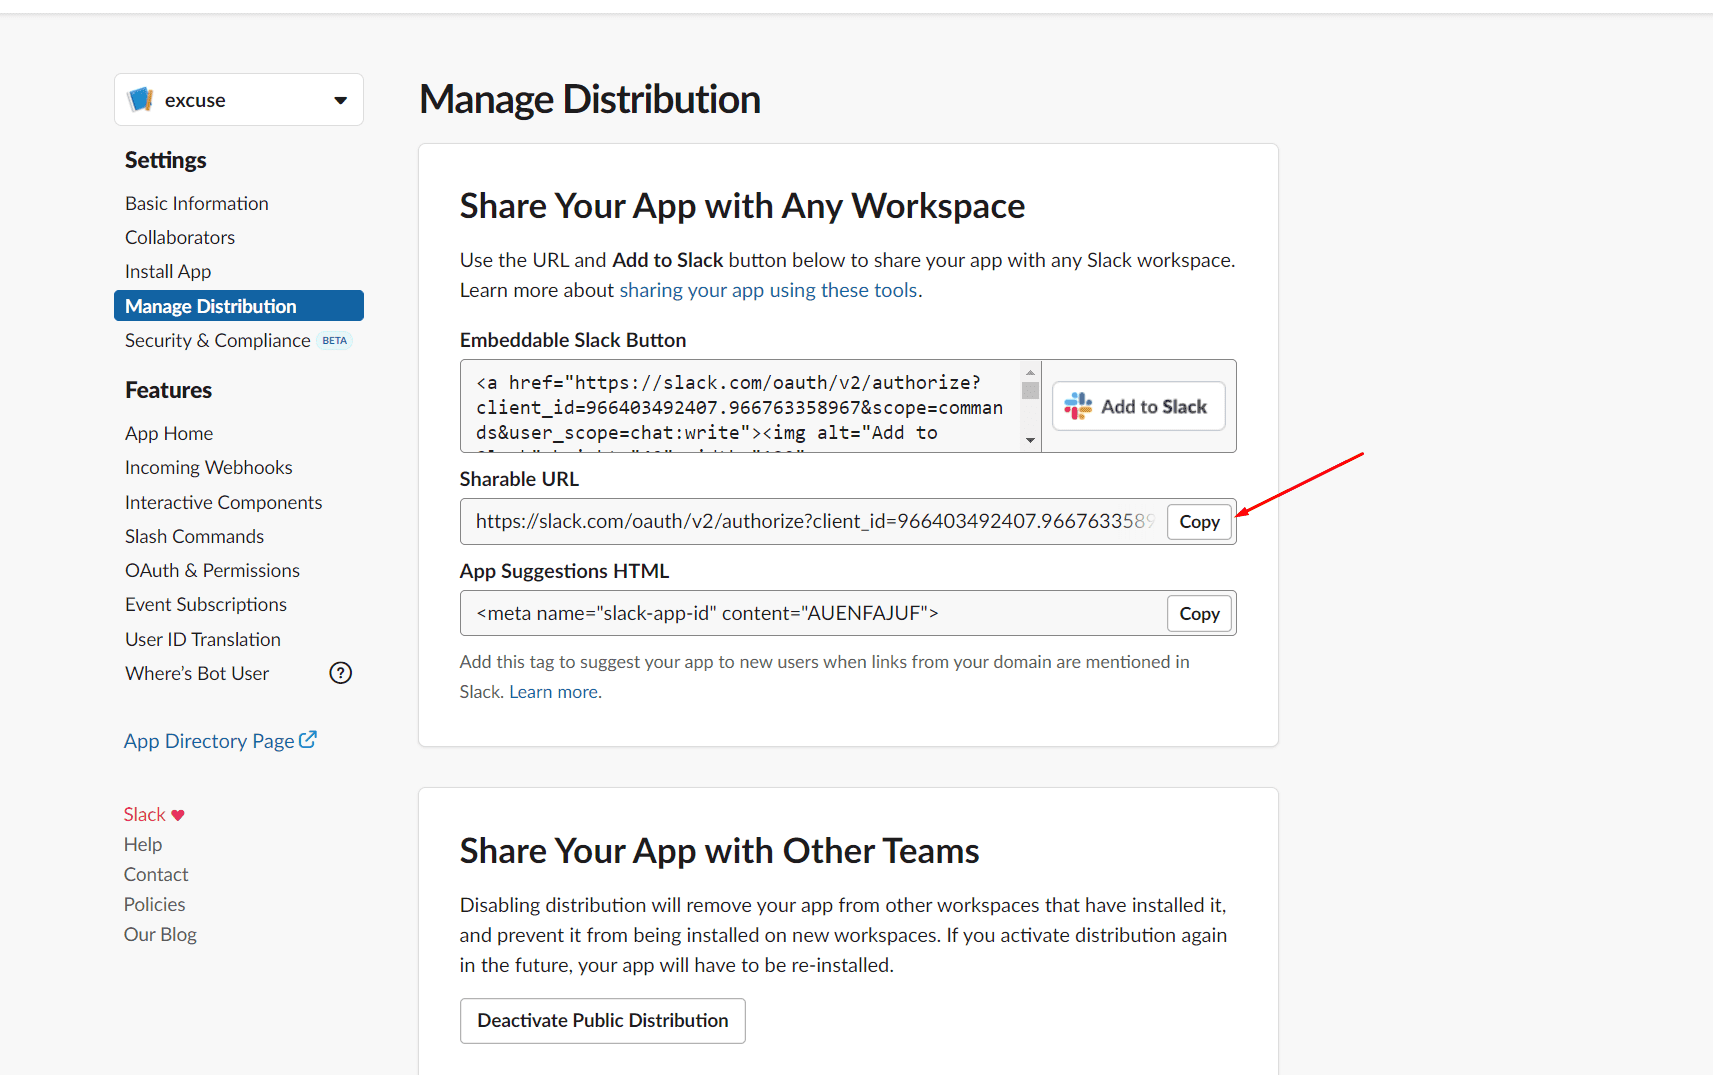The height and width of the screenshot is (1075, 1713).
Task: Click the help question mark icon
Action: pyautogui.click(x=341, y=673)
